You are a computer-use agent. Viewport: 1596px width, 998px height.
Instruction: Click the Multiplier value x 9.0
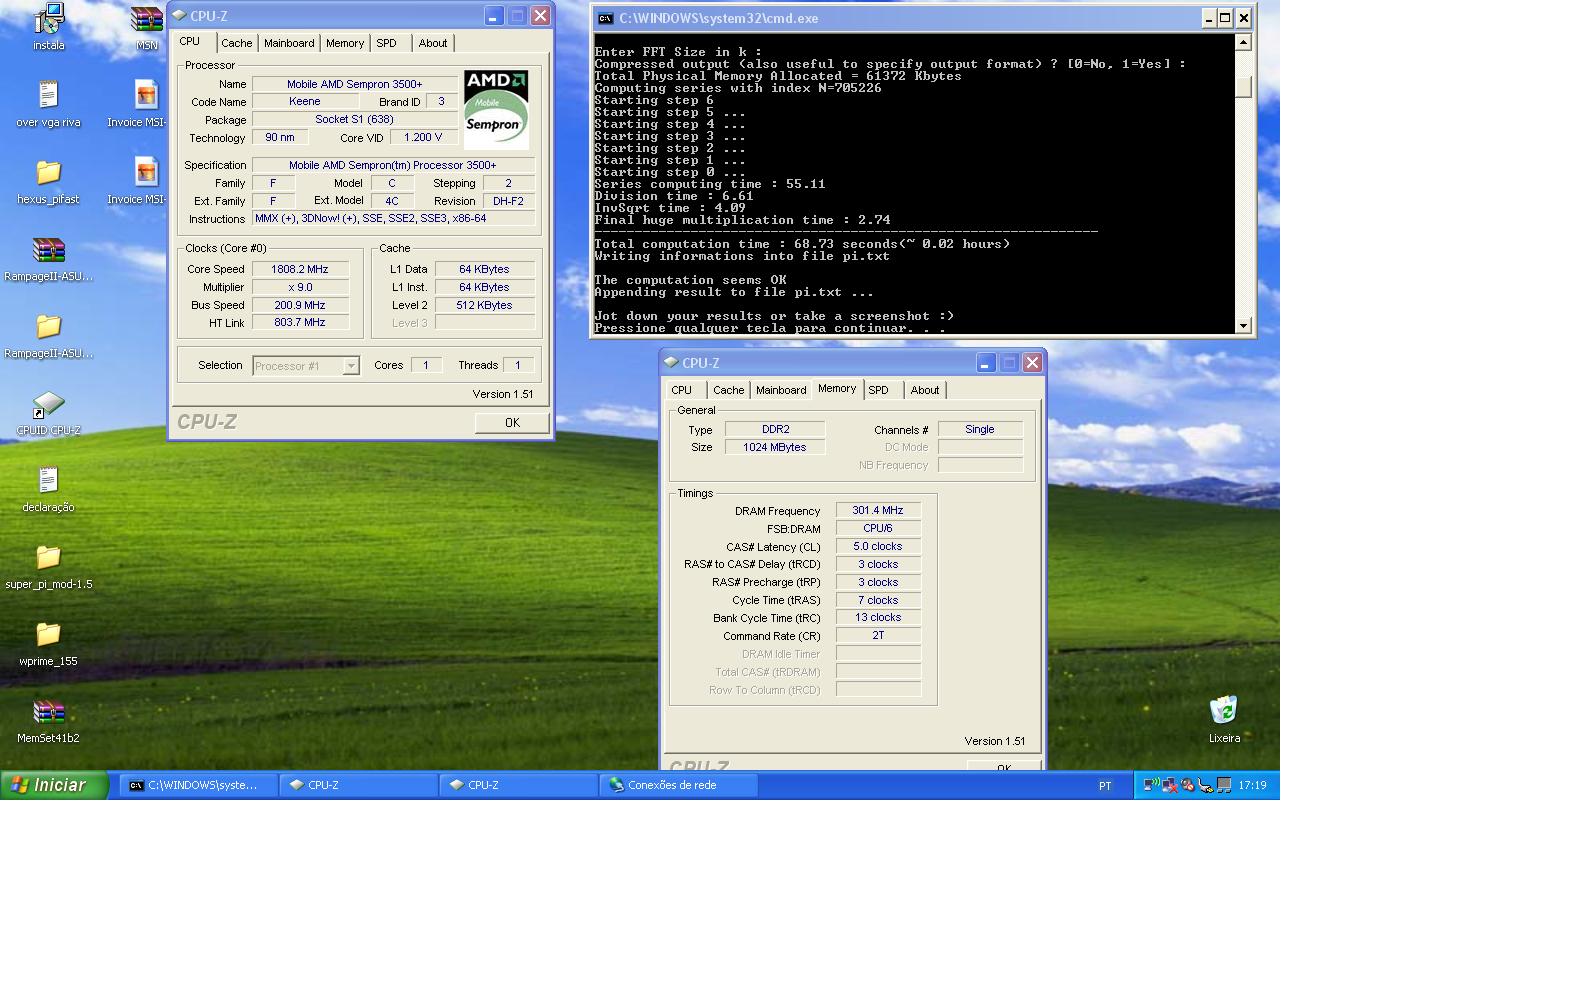pyautogui.click(x=300, y=287)
